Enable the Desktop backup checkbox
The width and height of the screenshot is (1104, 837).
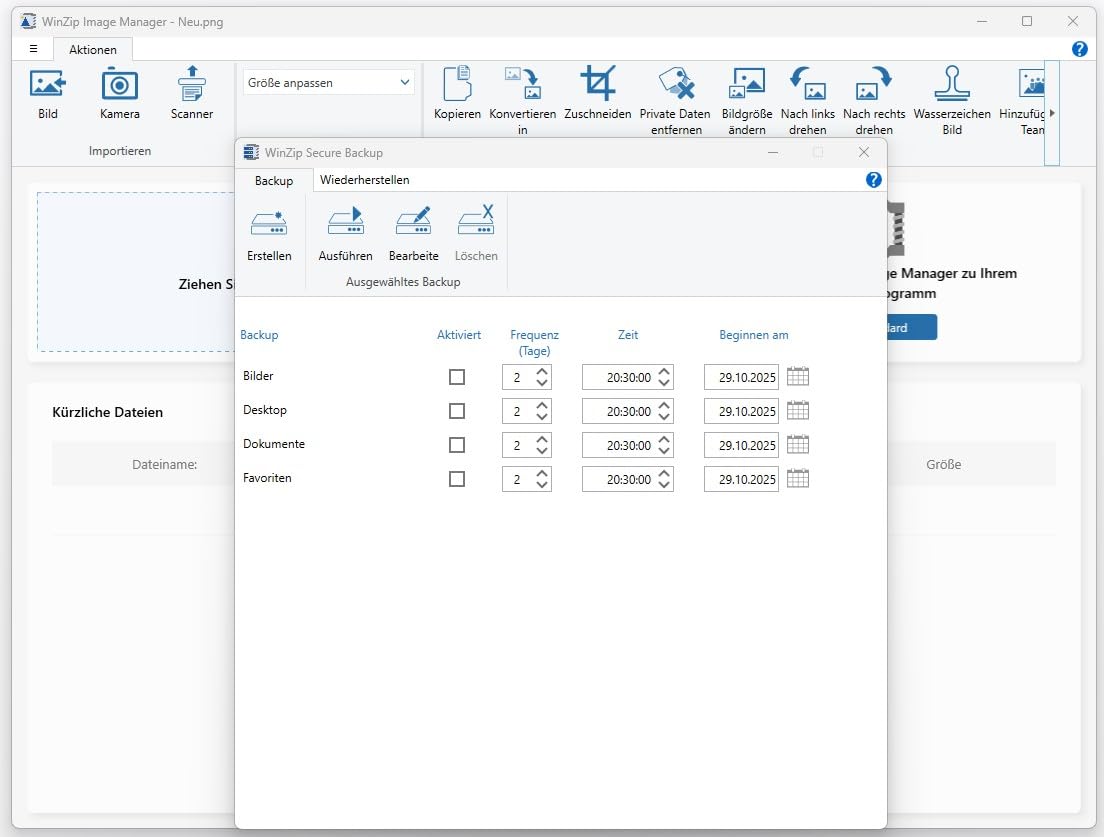[457, 411]
